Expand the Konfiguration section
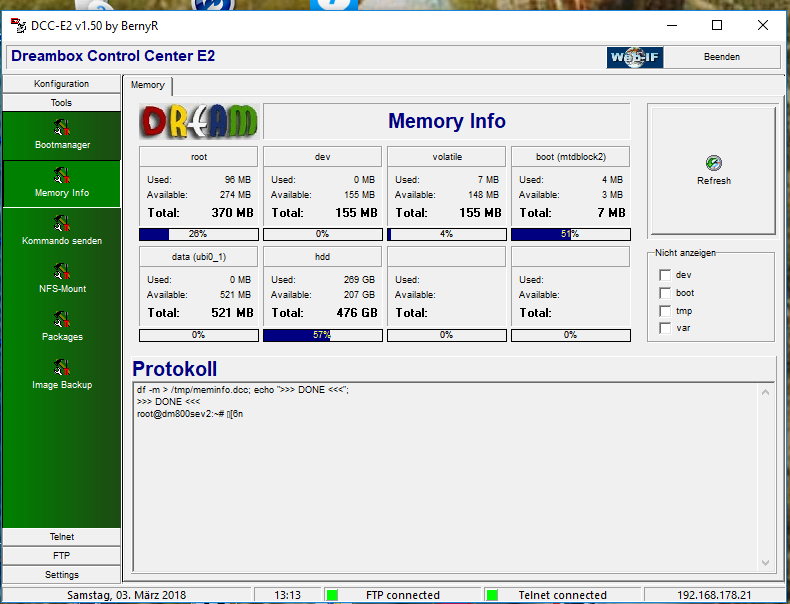This screenshot has width=790, height=604. pyautogui.click(x=61, y=84)
